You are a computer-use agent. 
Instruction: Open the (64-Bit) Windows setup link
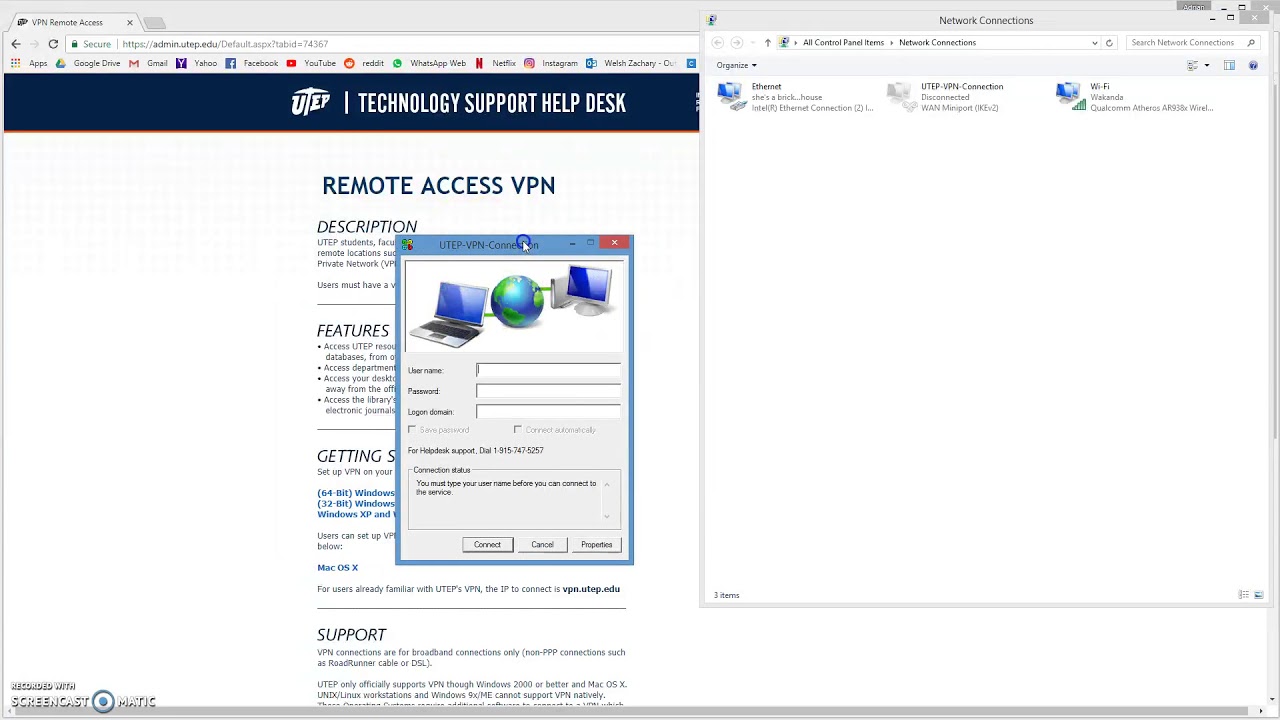click(356, 493)
